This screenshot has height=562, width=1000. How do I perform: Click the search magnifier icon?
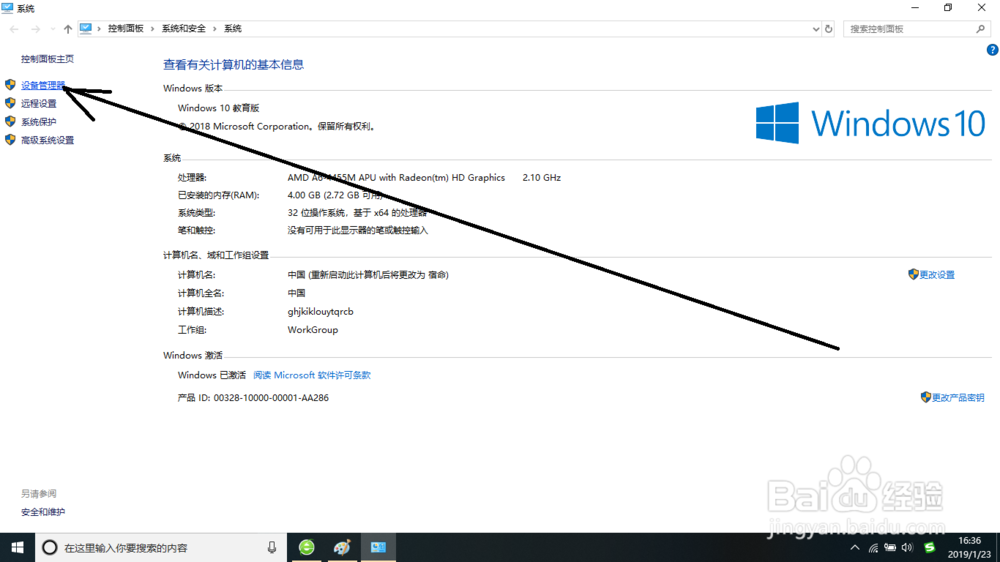[x=980, y=29]
